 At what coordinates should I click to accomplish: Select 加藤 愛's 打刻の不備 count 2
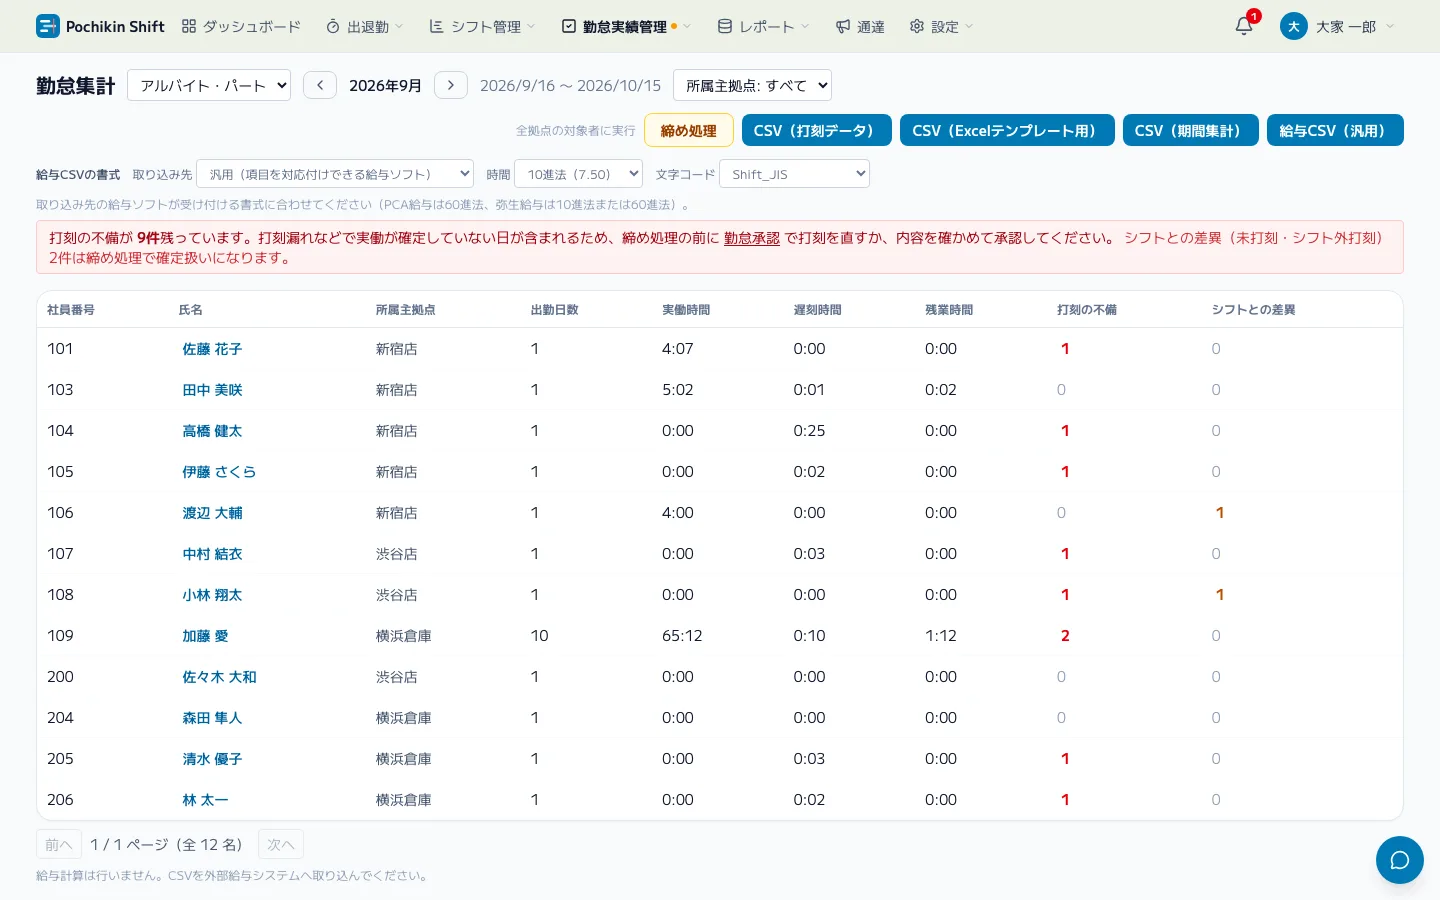coord(1065,636)
